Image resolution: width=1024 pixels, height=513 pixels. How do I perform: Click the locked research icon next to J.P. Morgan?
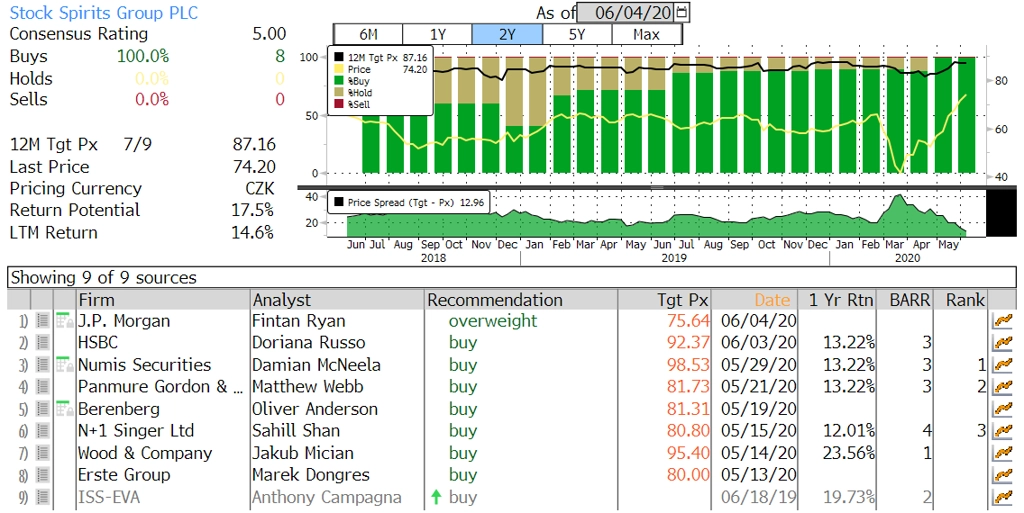[x=65, y=320]
